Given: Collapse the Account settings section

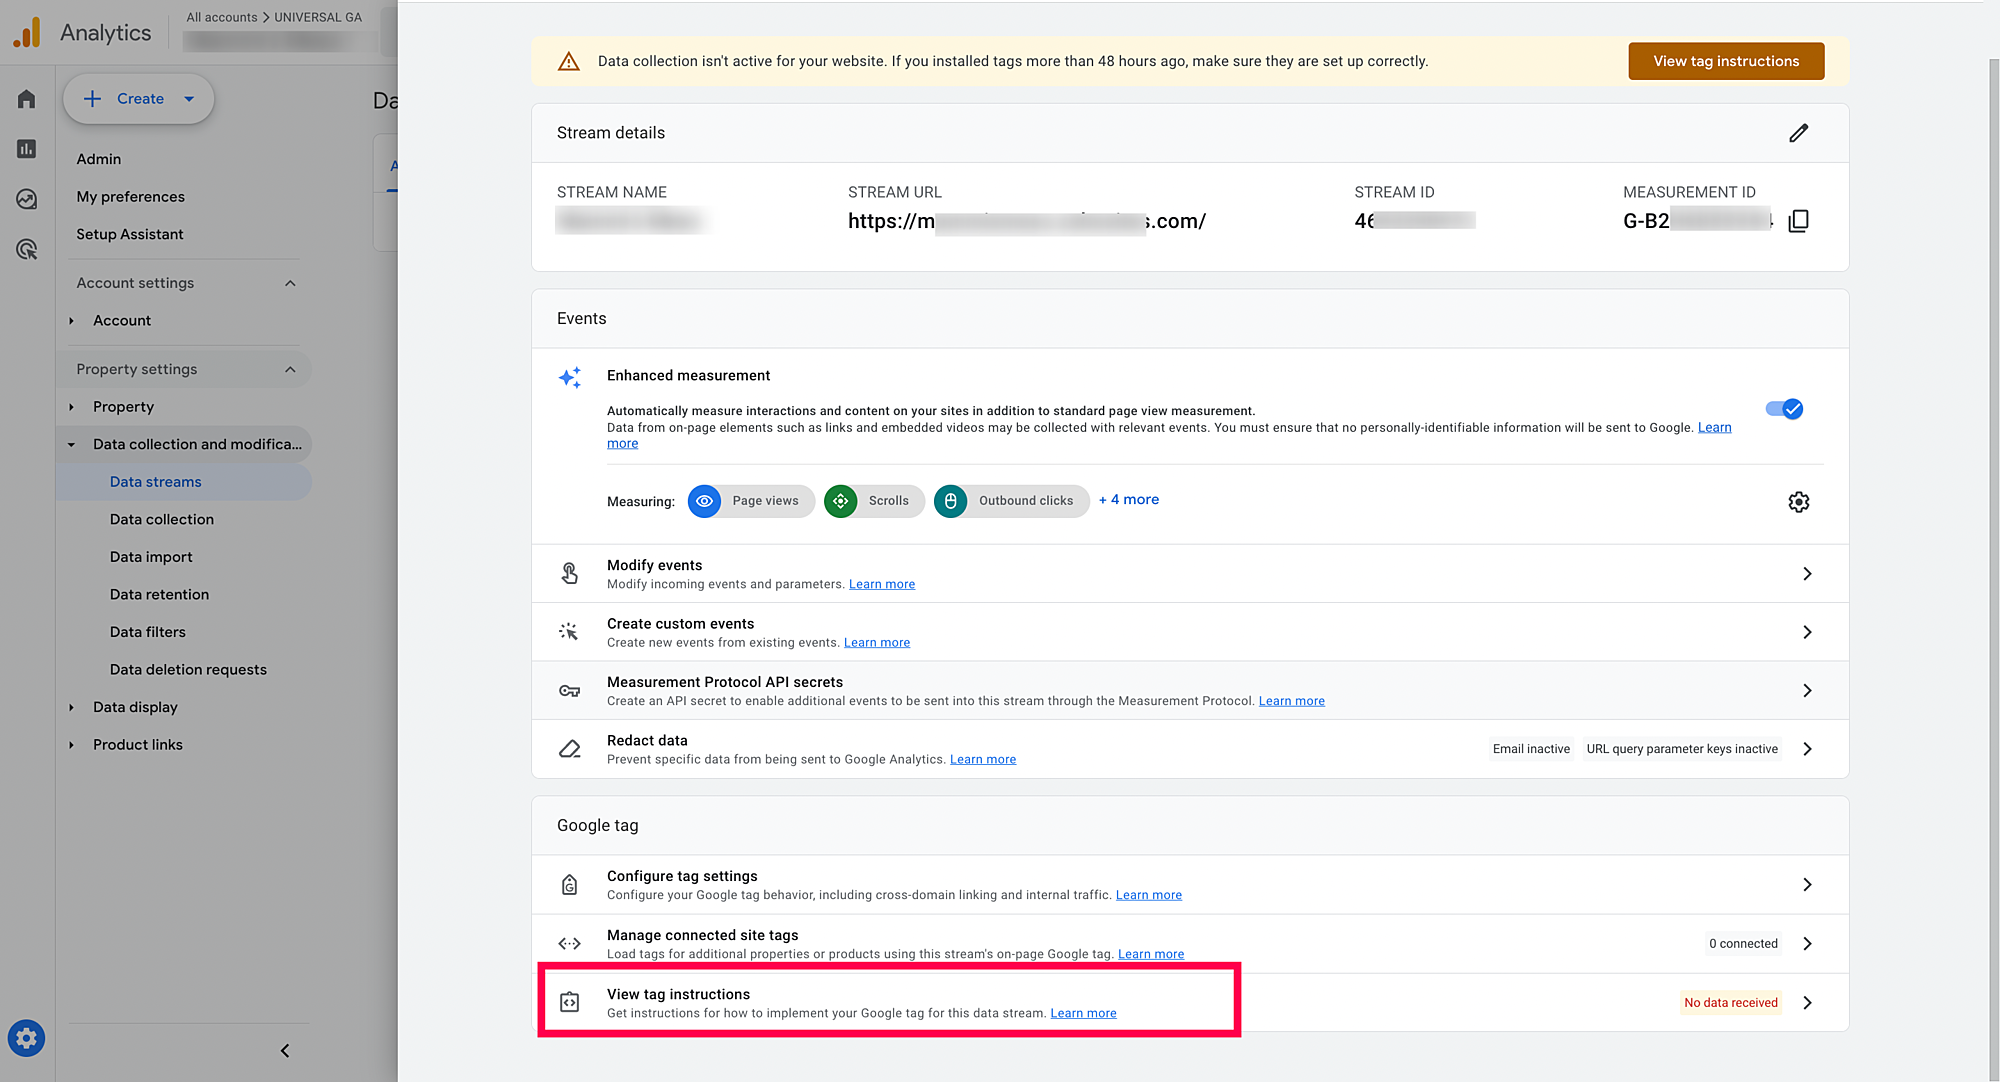Looking at the screenshot, I should click(290, 283).
